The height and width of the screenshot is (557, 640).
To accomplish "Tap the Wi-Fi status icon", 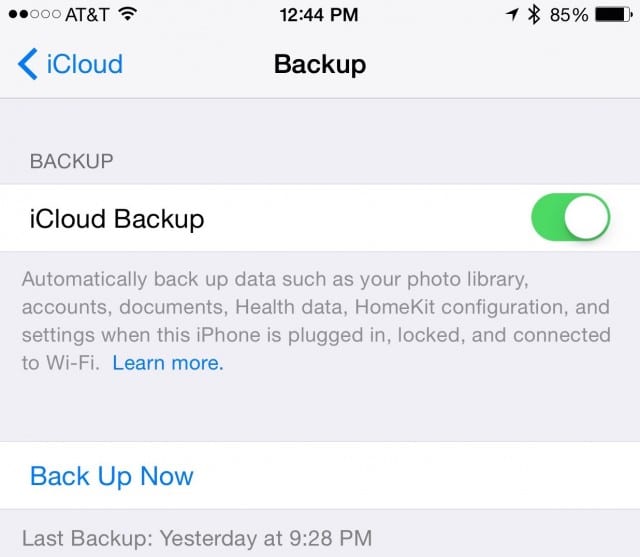I will (x=128, y=15).
